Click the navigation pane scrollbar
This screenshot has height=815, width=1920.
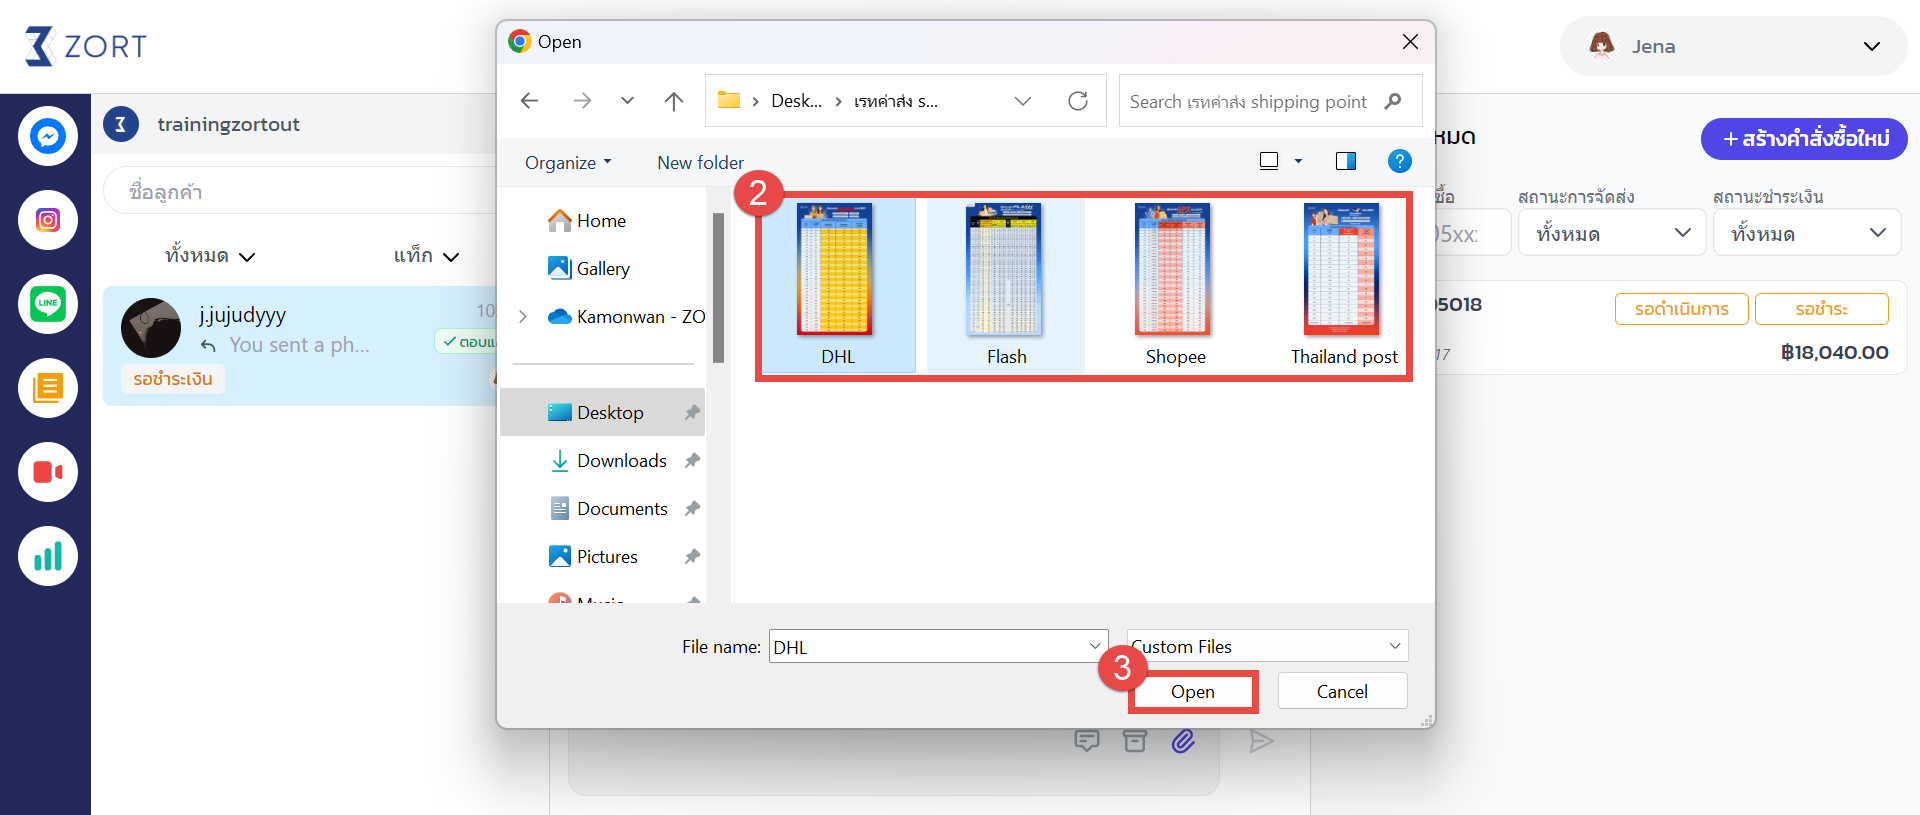(x=718, y=288)
